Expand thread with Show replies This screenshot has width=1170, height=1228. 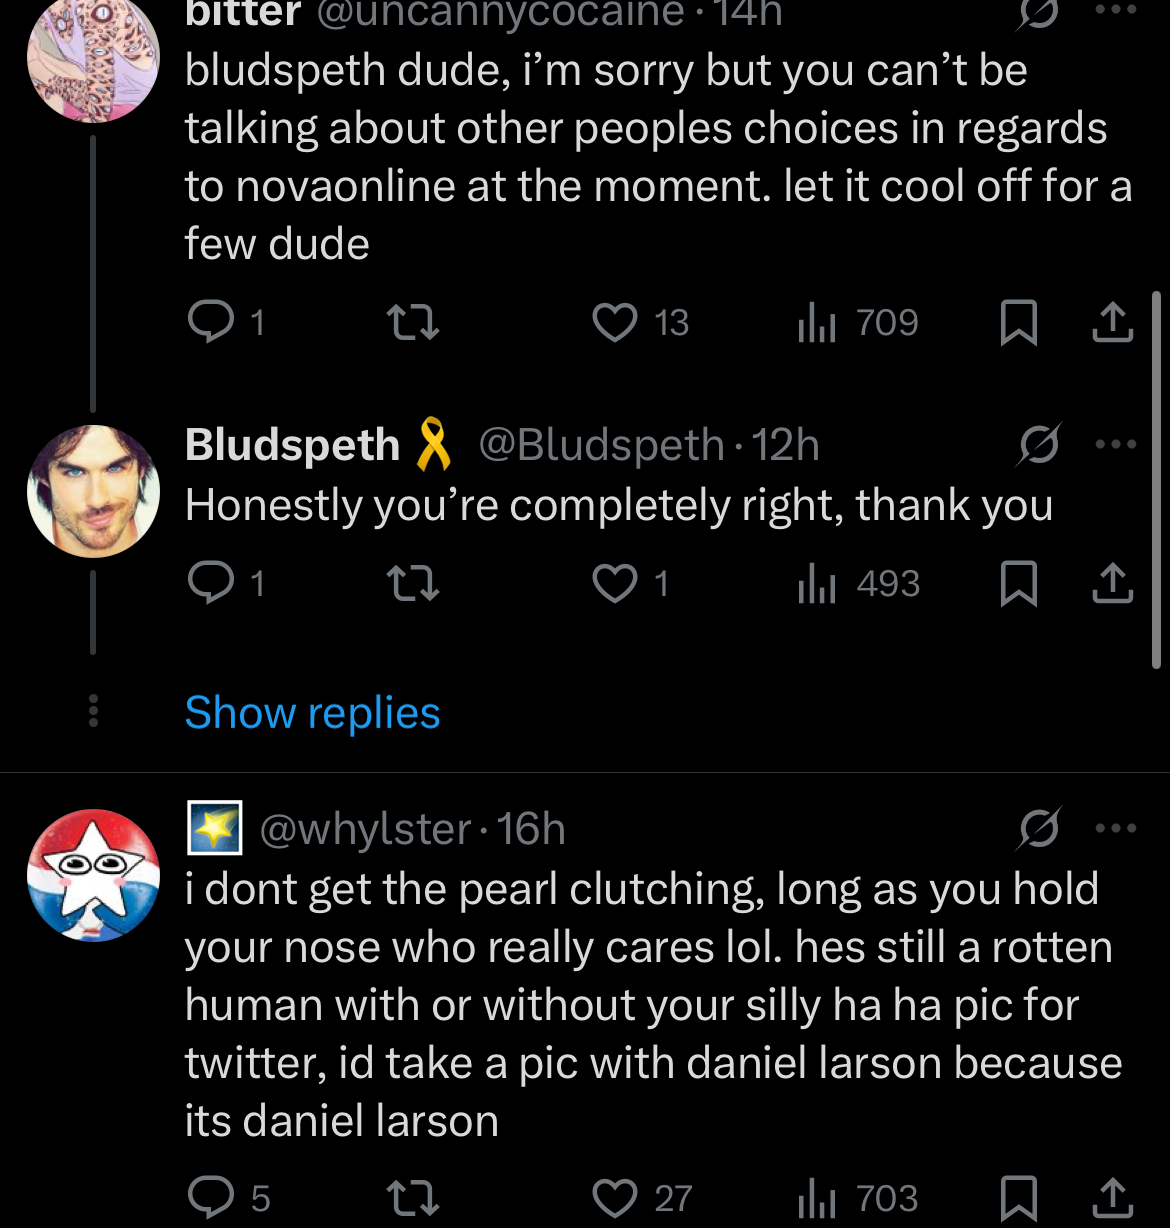[312, 713]
